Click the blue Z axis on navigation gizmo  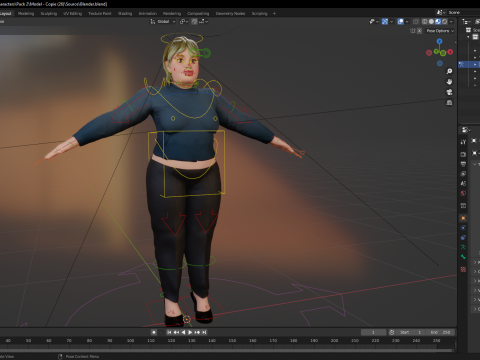(x=440, y=41)
